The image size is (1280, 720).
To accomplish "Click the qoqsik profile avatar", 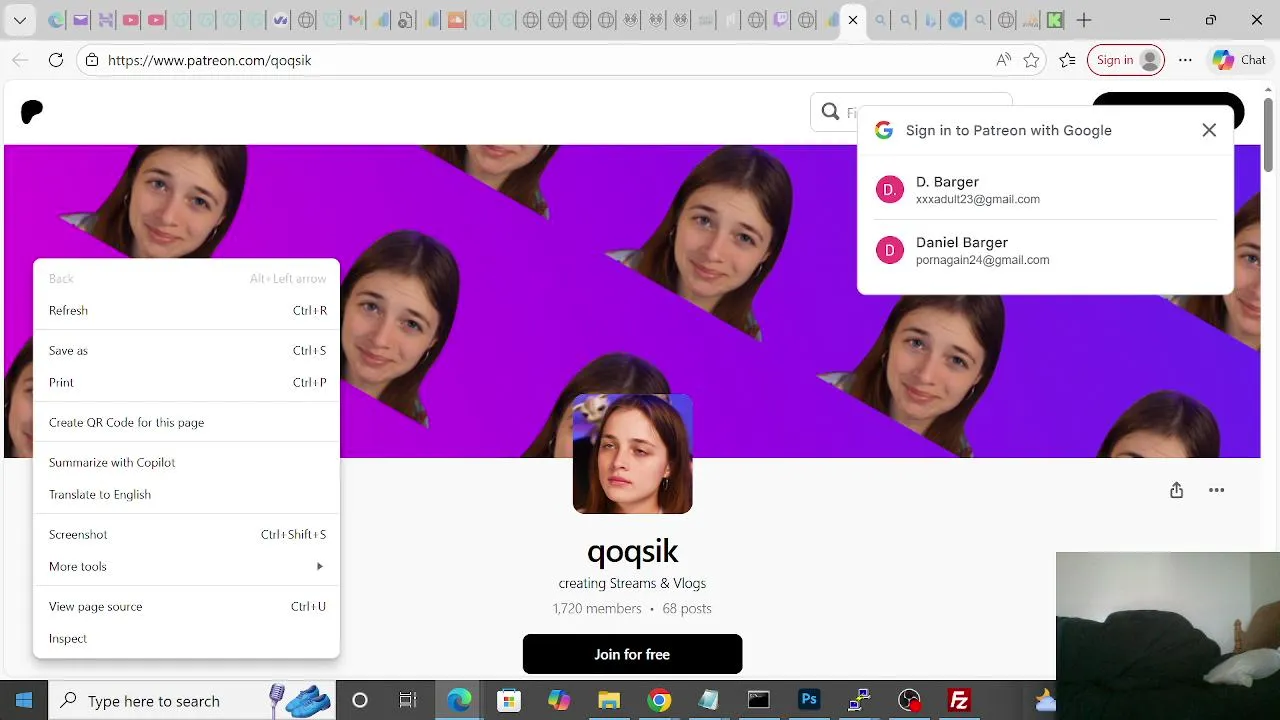I will click(632, 454).
